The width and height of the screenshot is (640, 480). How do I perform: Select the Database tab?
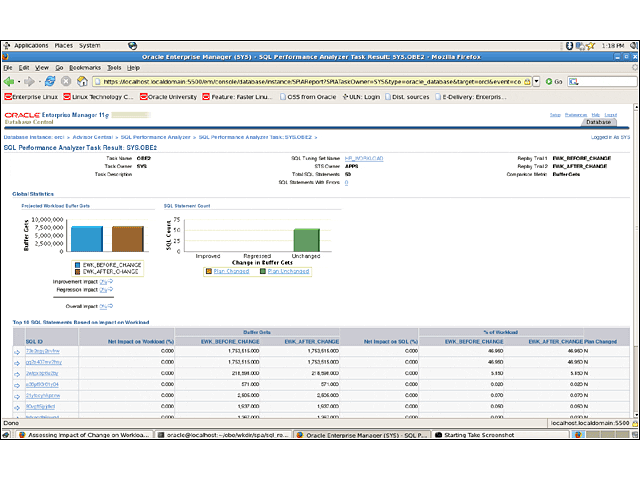point(598,122)
